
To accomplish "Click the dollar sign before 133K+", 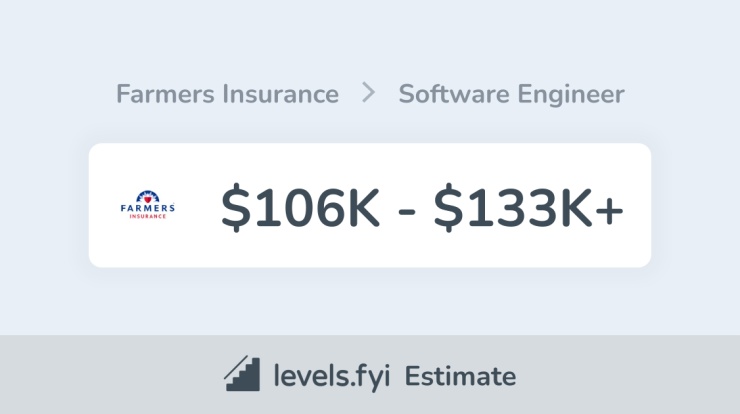I will (448, 207).
